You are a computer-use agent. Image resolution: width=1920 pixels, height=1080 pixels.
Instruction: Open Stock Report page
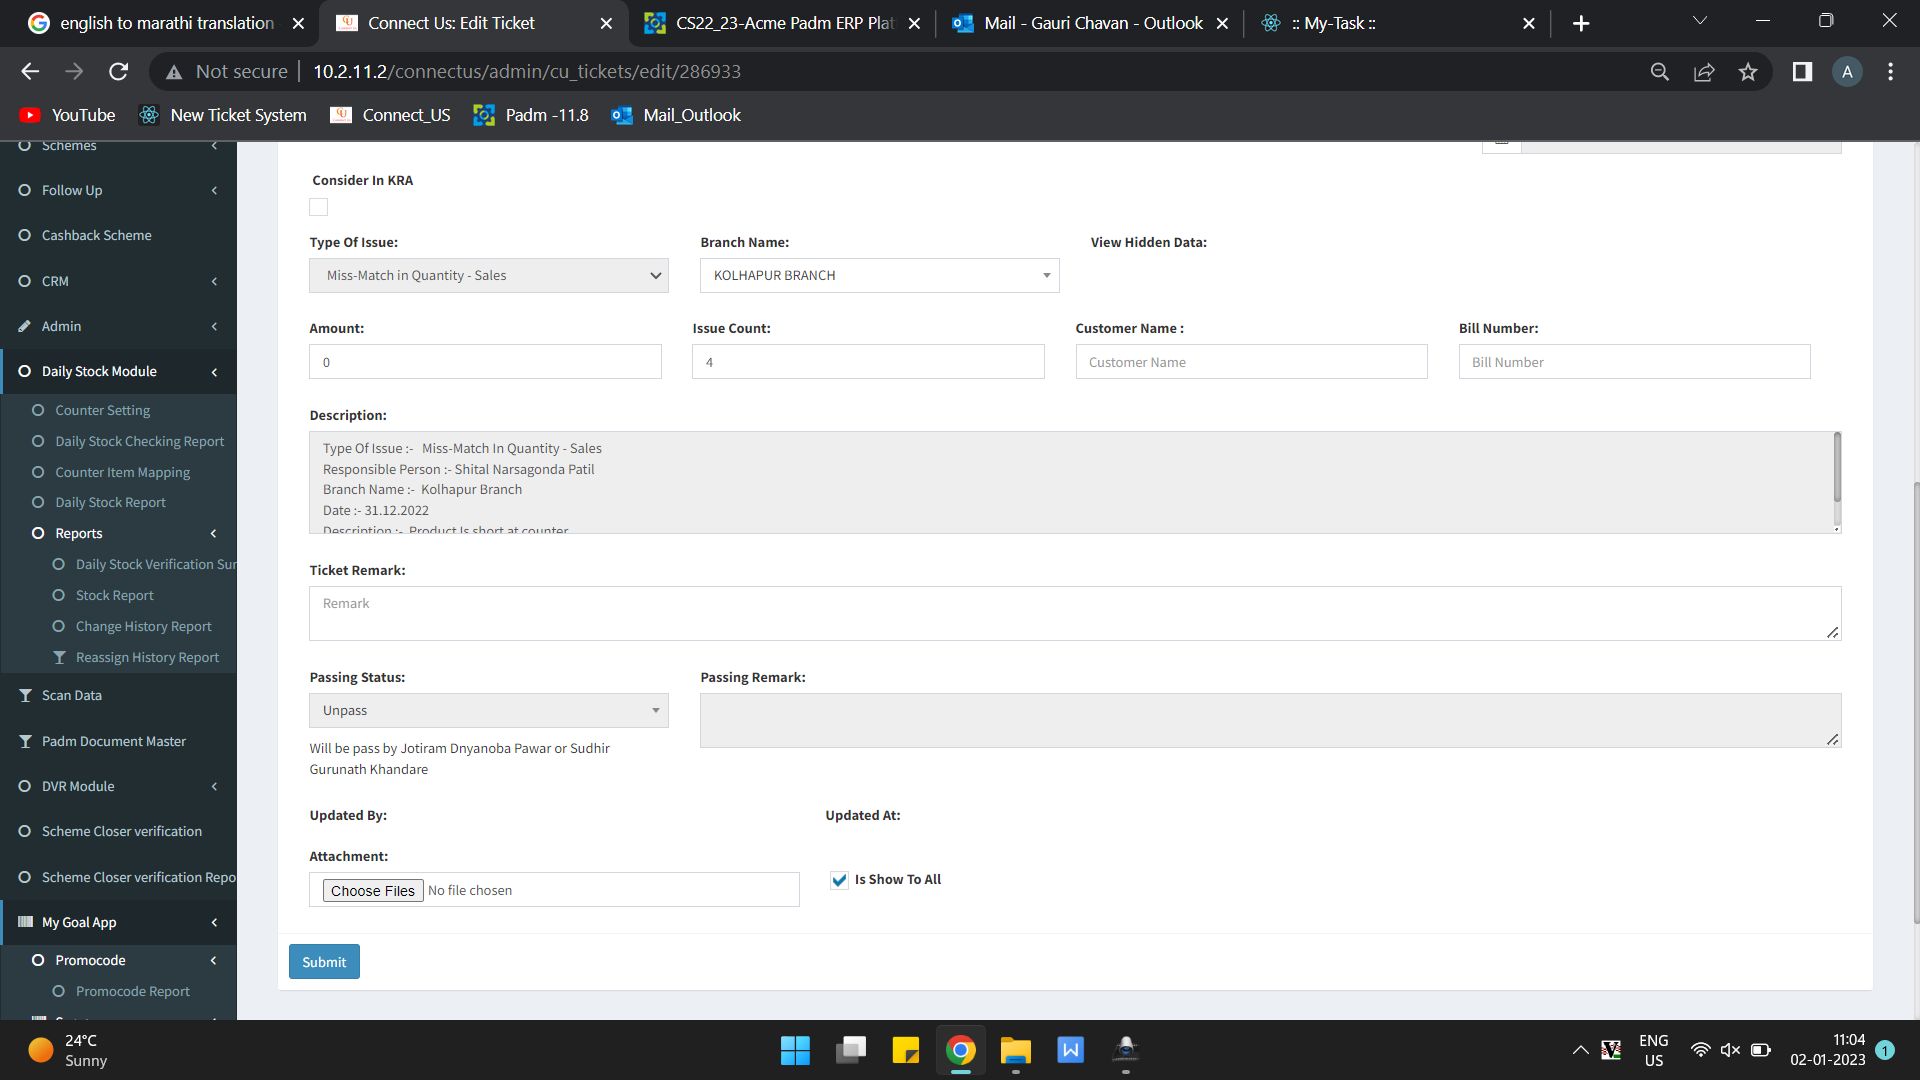click(x=114, y=595)
